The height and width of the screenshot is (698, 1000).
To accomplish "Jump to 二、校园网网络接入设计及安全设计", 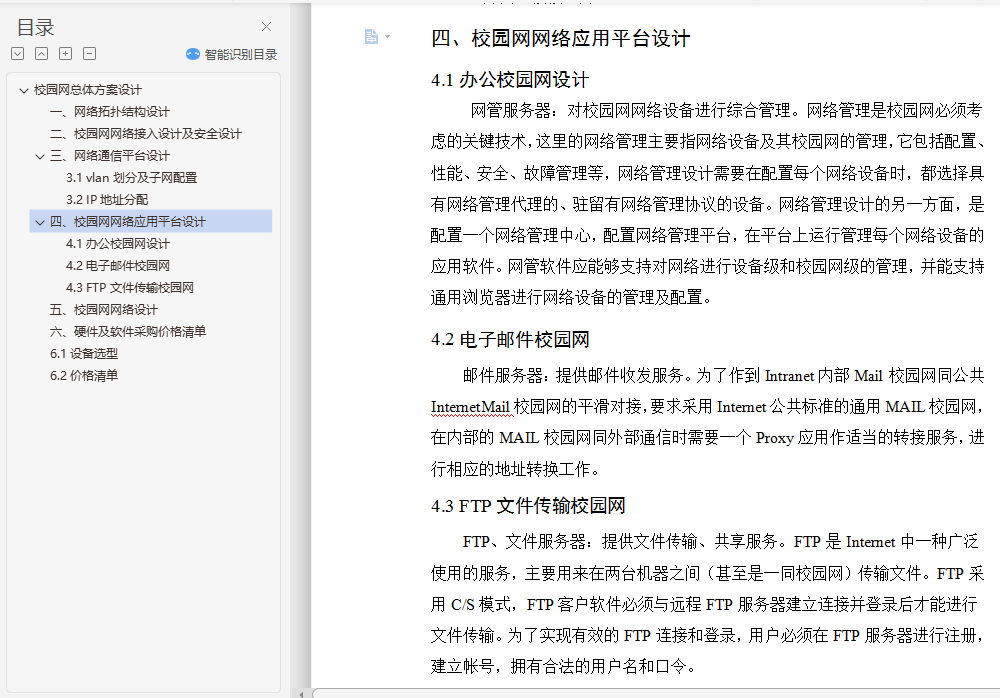I will pyautogui.click(x=146, y=134).
